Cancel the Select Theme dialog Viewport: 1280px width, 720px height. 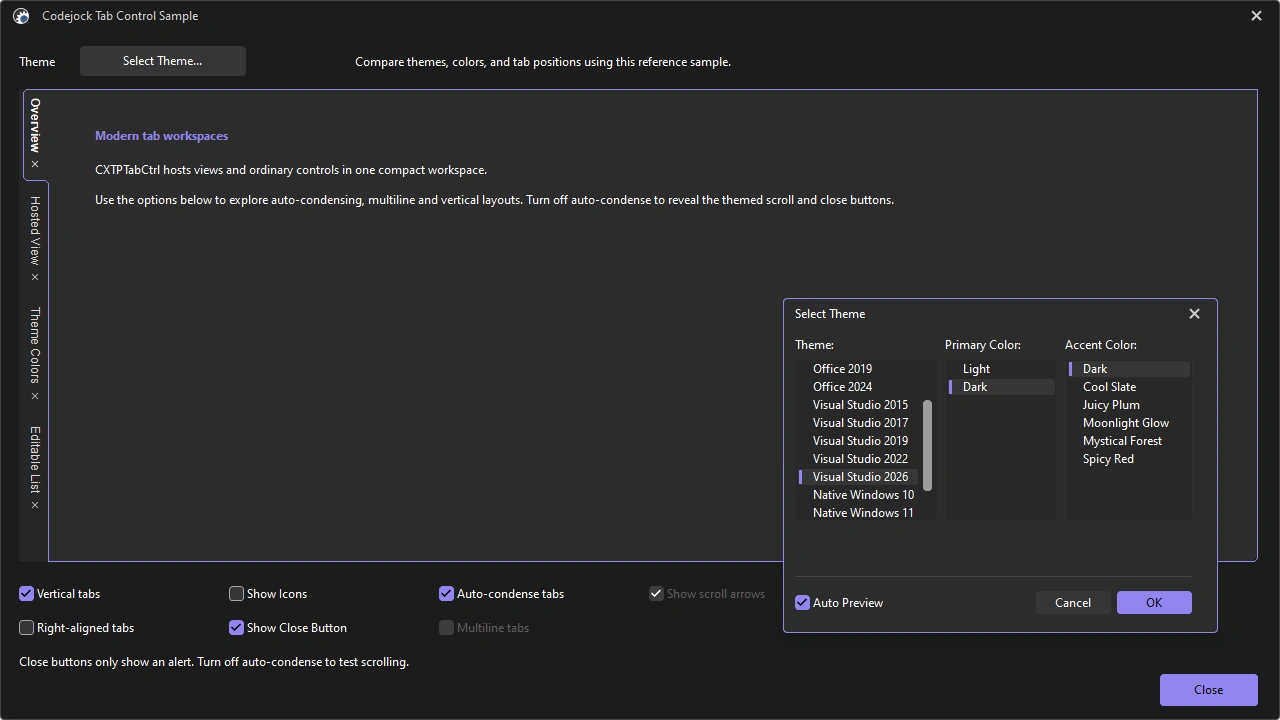click(1073, 603)
